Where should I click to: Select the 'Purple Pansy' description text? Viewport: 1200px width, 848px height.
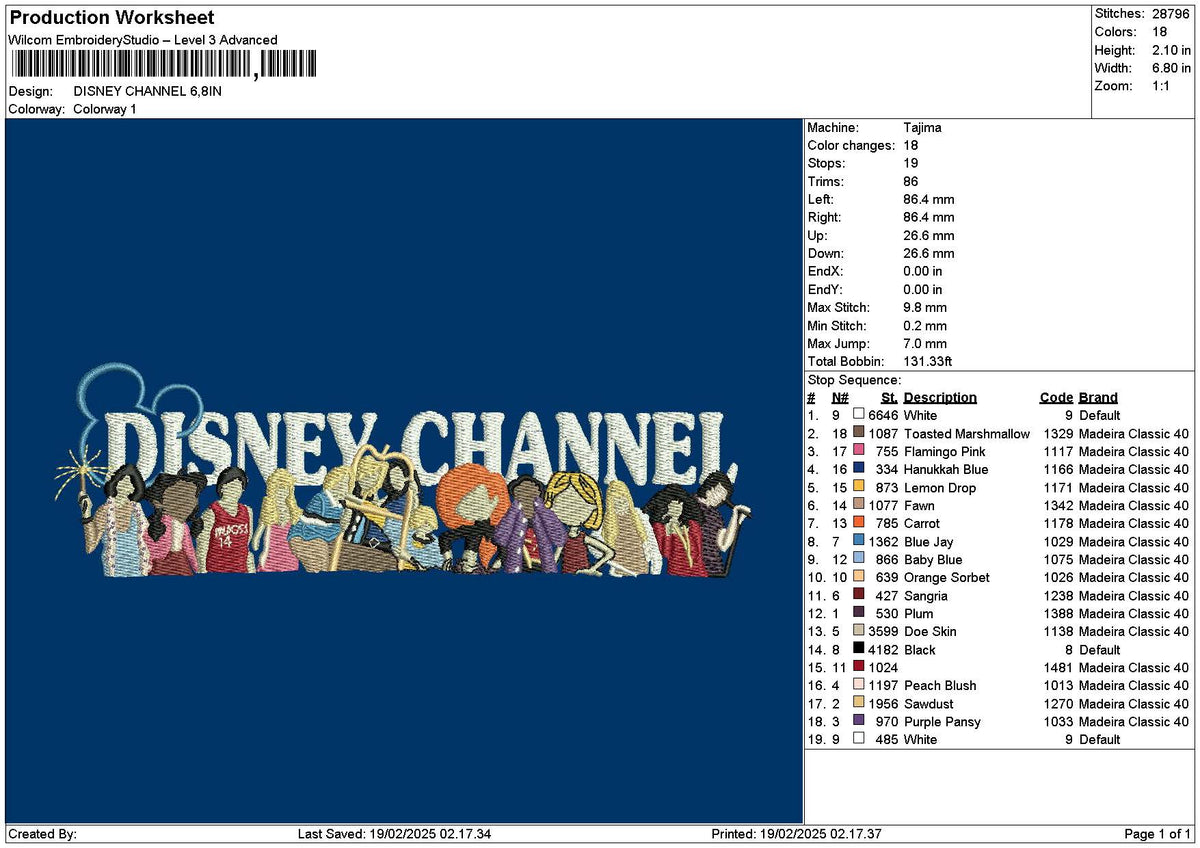942,721
